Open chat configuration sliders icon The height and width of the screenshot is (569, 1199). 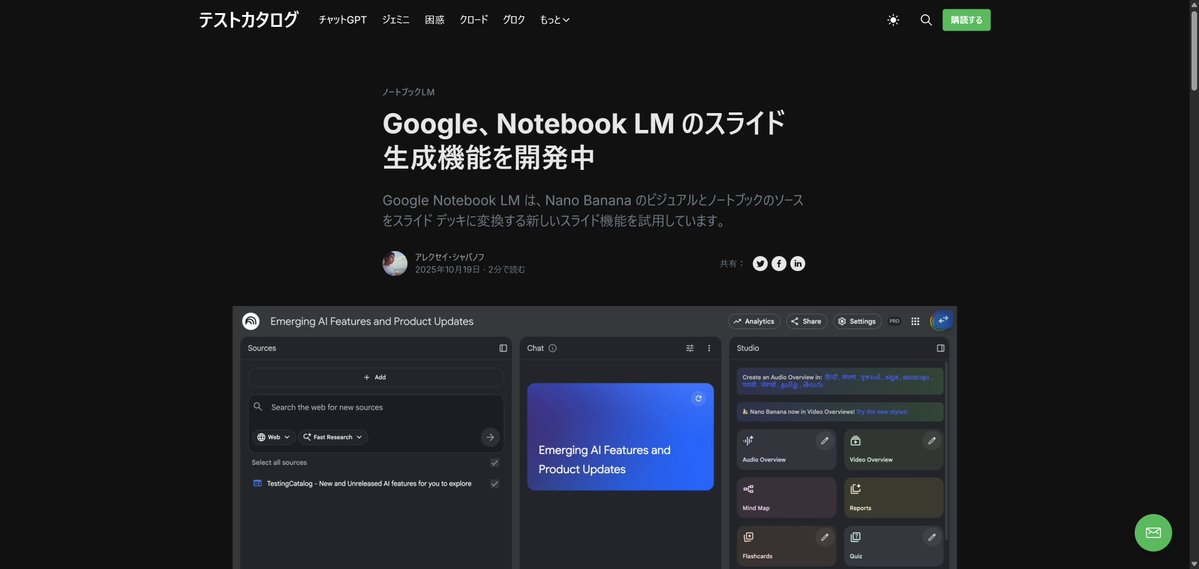click(x=690, y=348)
